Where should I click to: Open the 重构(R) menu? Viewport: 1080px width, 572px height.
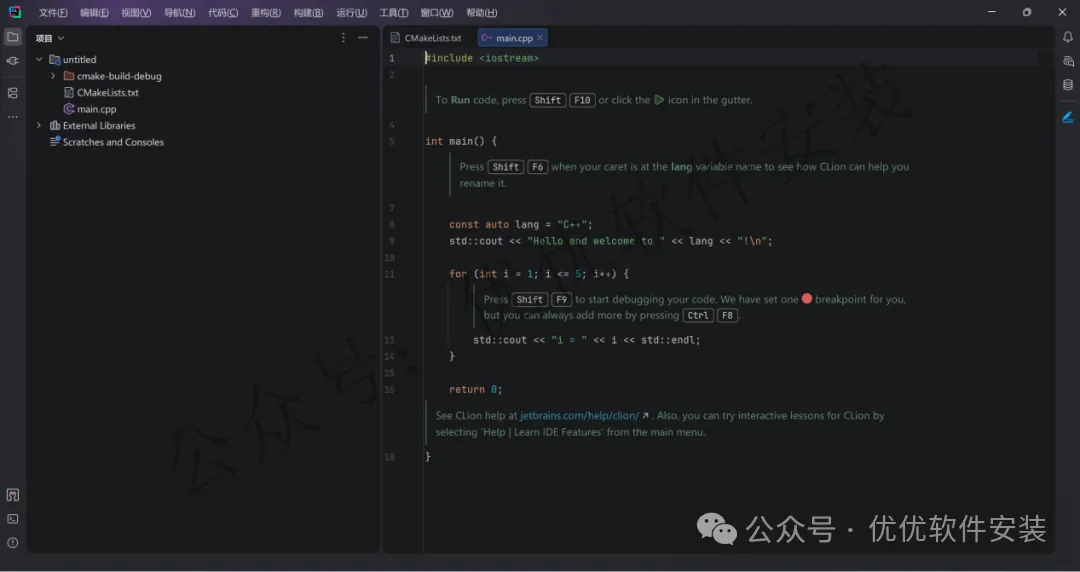tap(266, 12)
